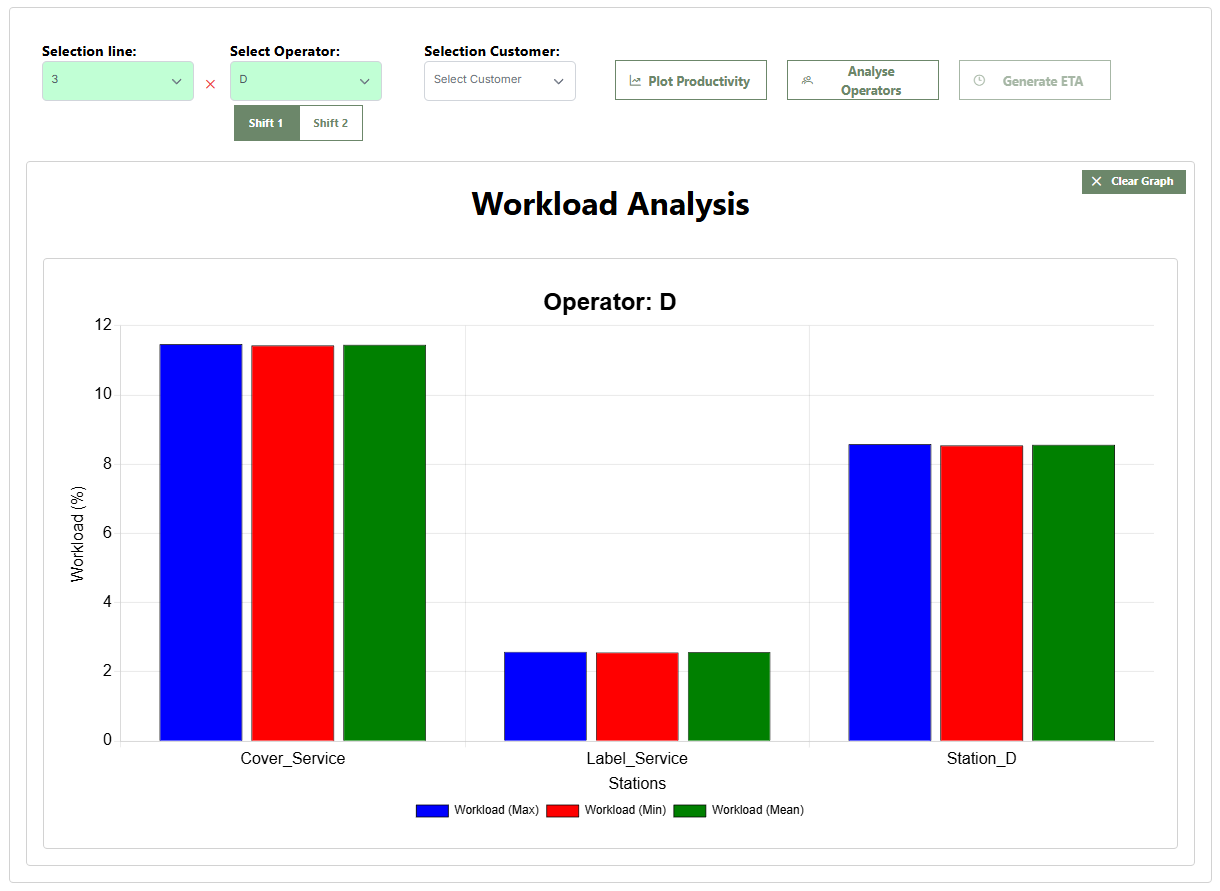Open the Select Customer dropdown
The width and height of the screenshot is (1220, 891).
(500, 81)
